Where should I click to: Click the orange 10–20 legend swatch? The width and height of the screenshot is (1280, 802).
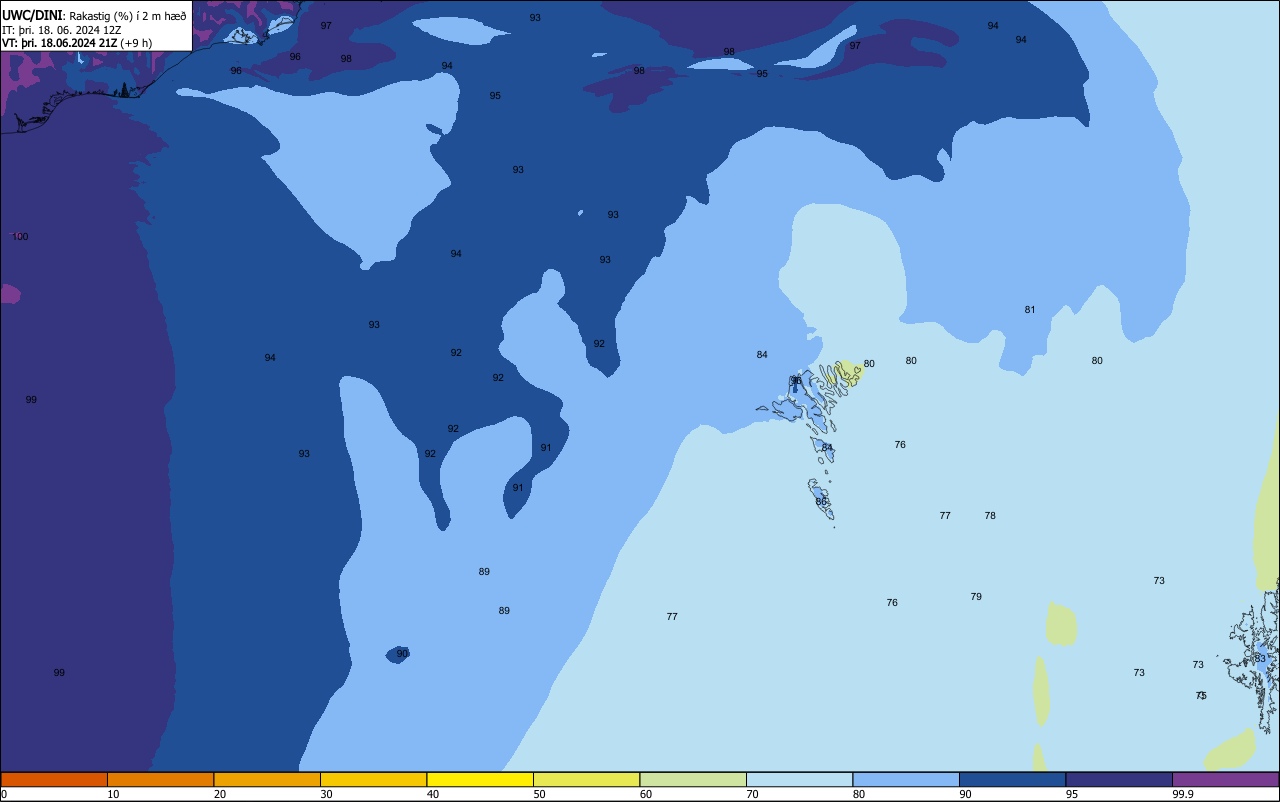point(160,779)
